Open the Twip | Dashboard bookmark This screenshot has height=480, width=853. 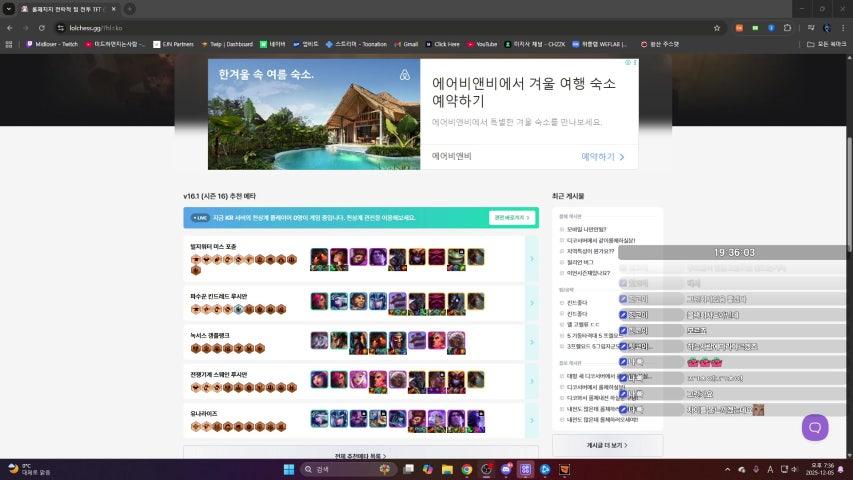point(227,44)
